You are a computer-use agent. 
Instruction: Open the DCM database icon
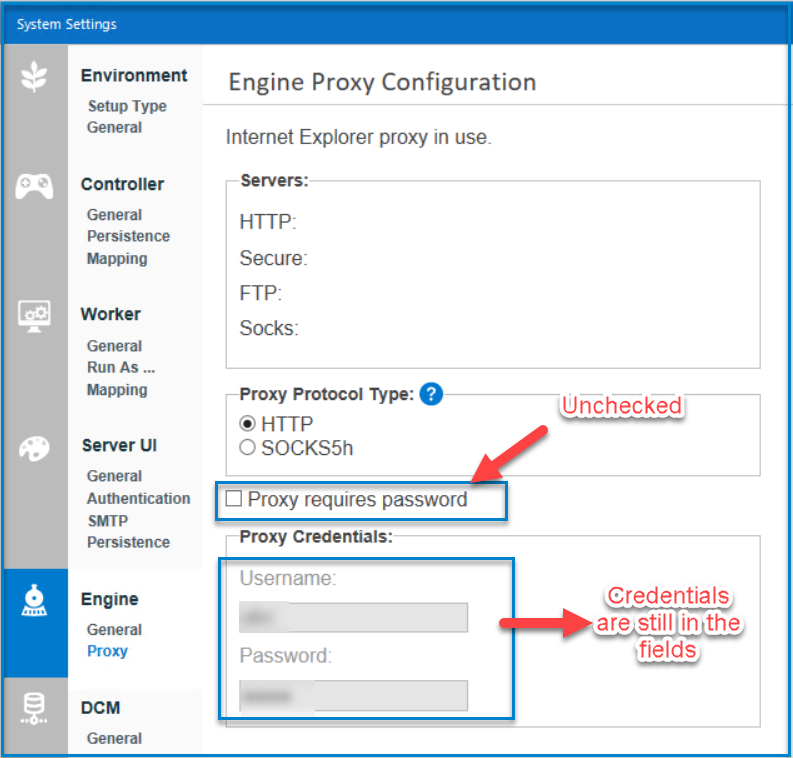pos(34,709)
